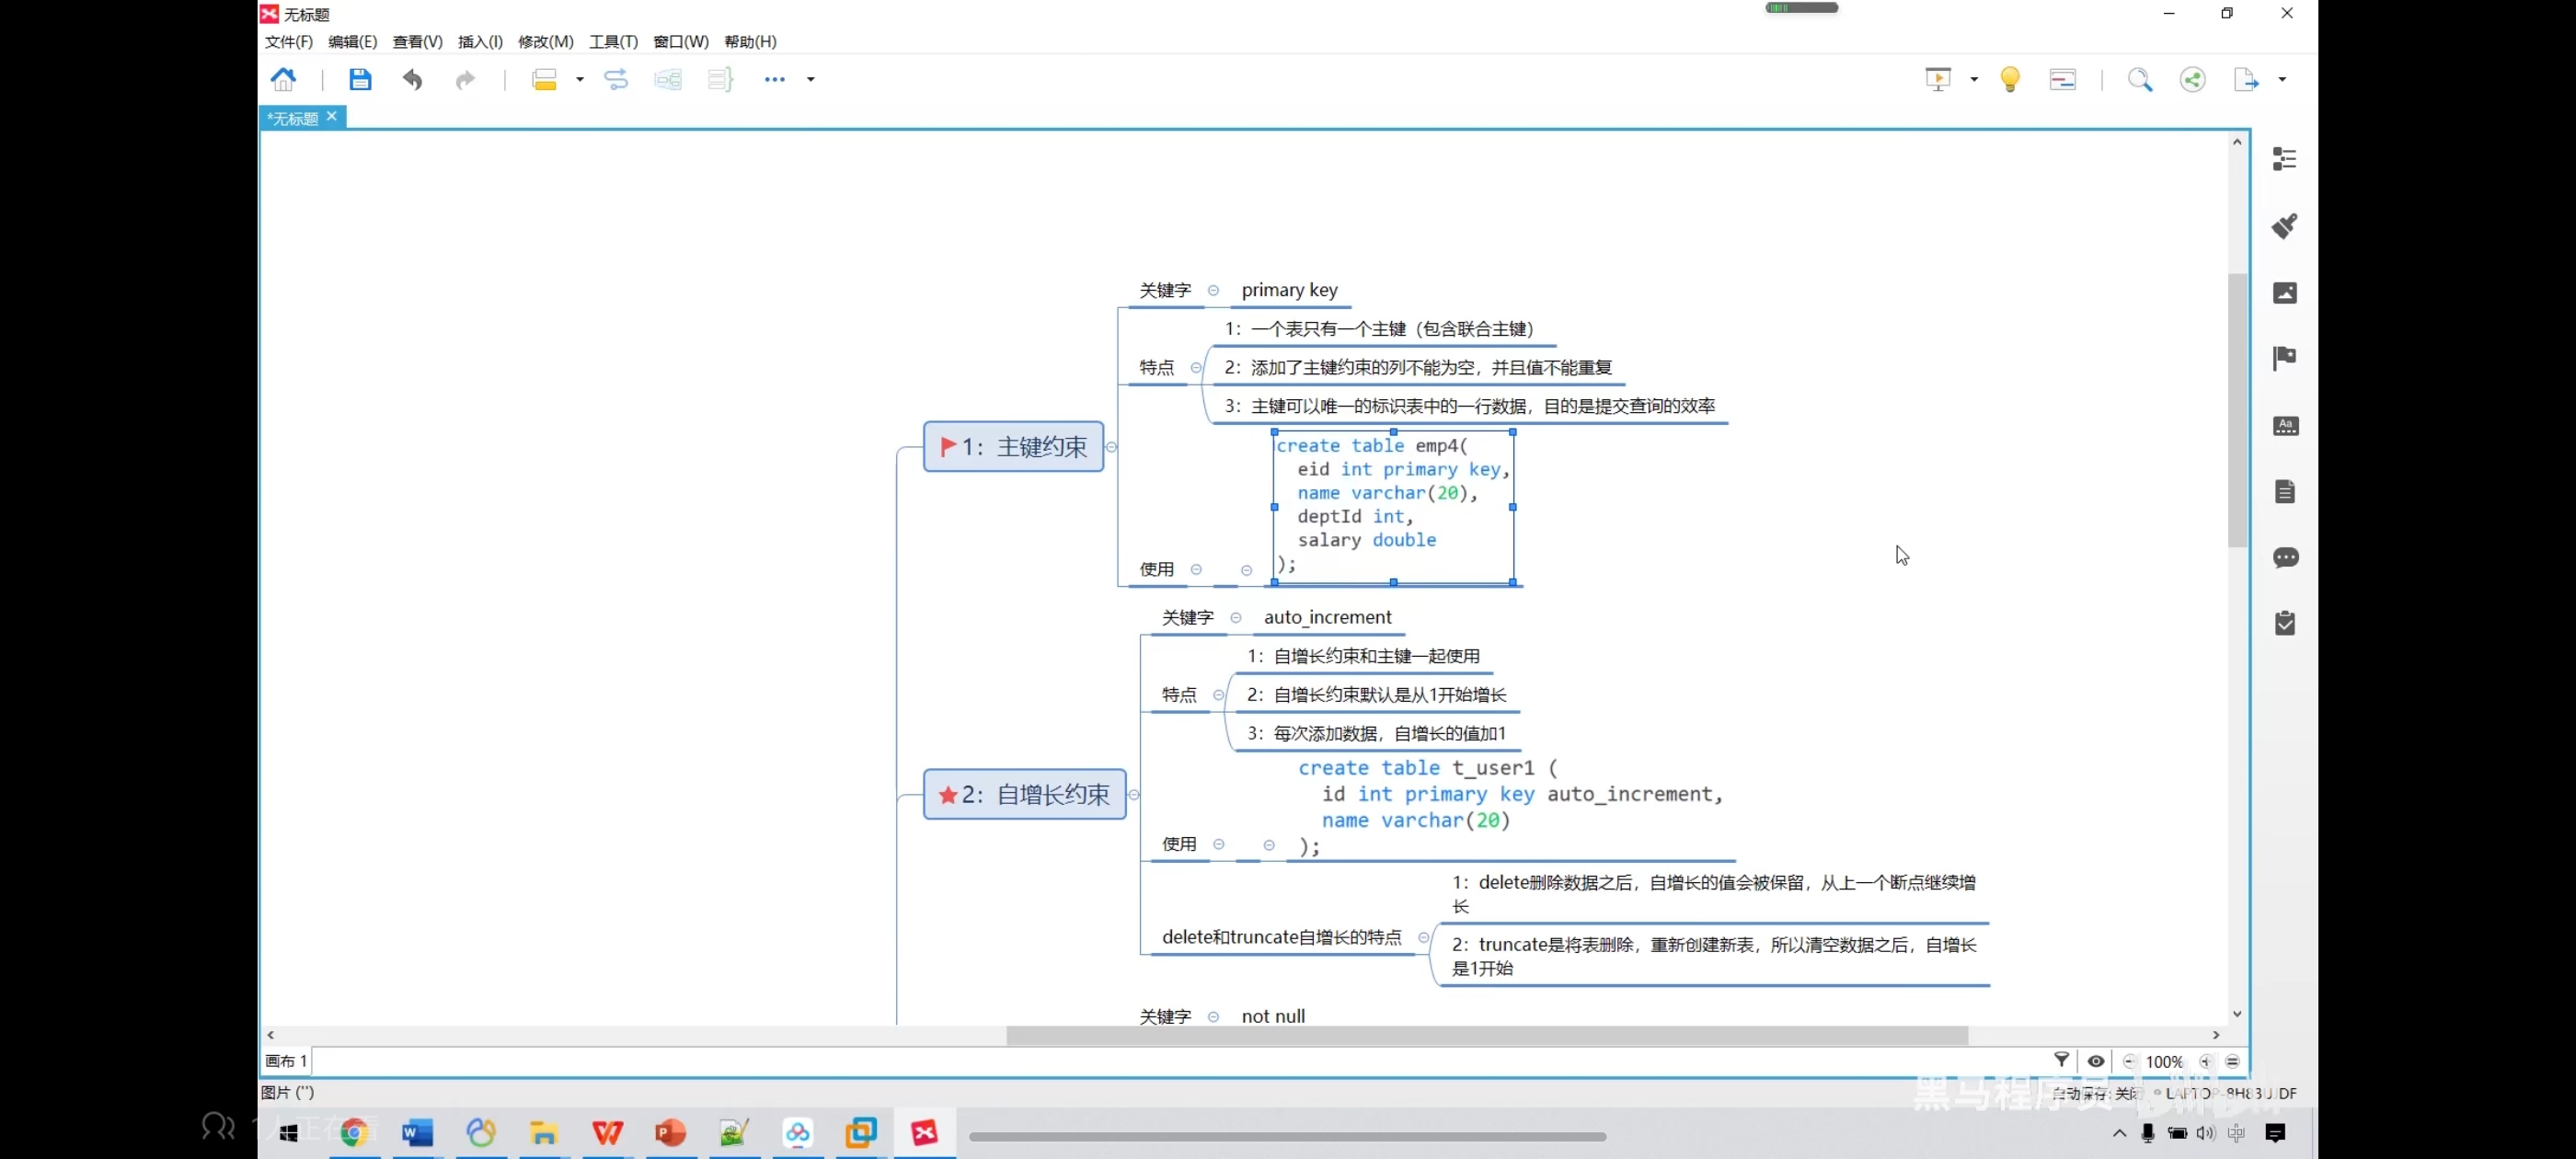Open the 编辑(E) menu

pyautogui.click(x=352, y=41)
